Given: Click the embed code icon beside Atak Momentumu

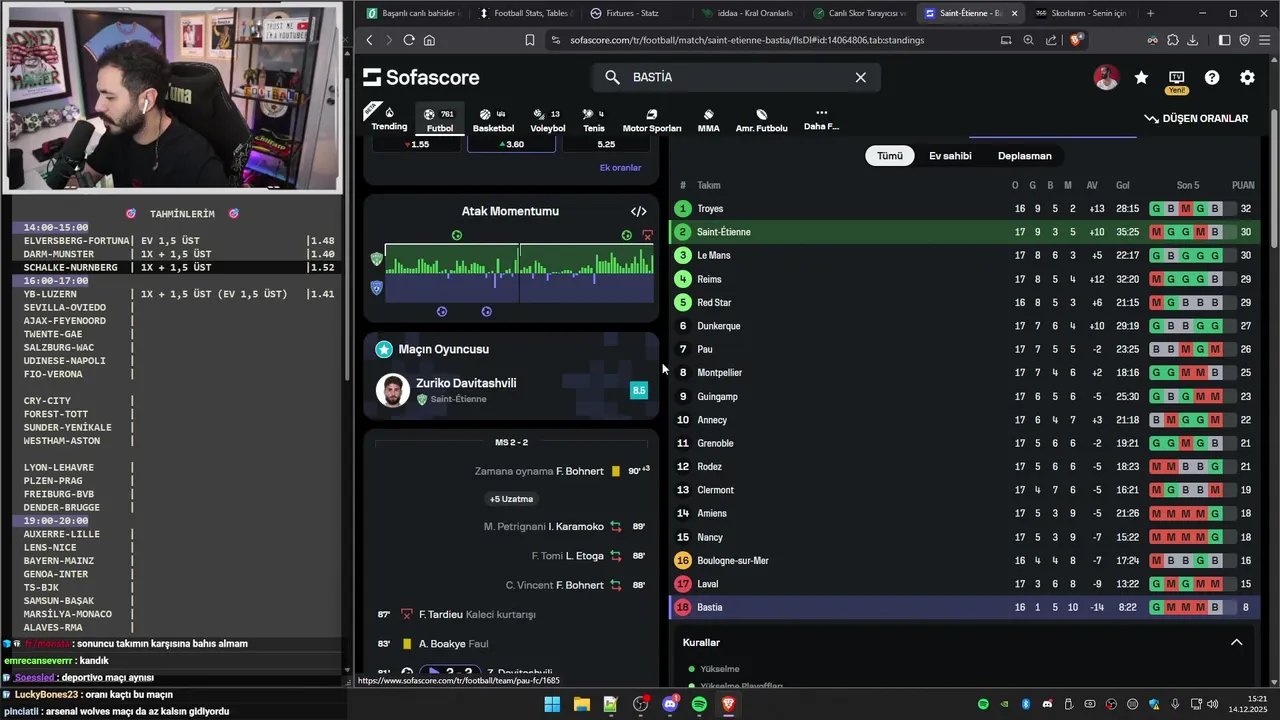Looking at the screenshot, I should pos(639,211).
